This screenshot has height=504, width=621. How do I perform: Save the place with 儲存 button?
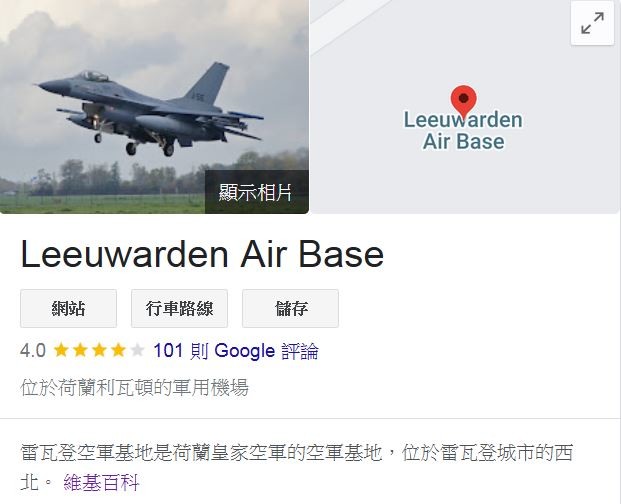coord(290,308)
